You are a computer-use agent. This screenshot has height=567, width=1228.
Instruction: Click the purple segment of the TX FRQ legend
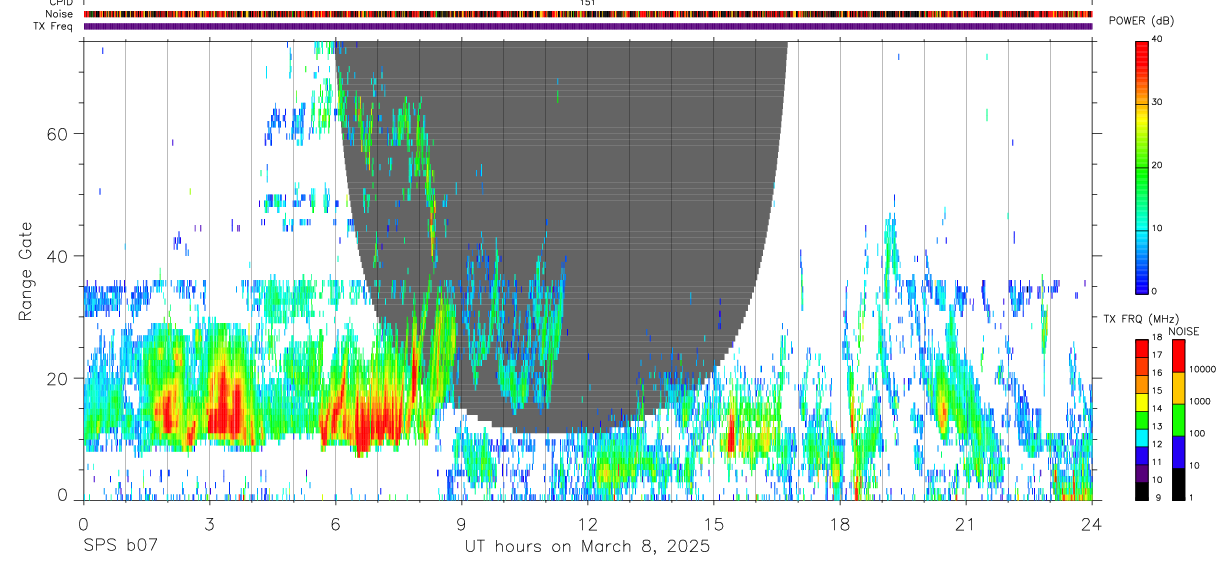point(1142,473)
